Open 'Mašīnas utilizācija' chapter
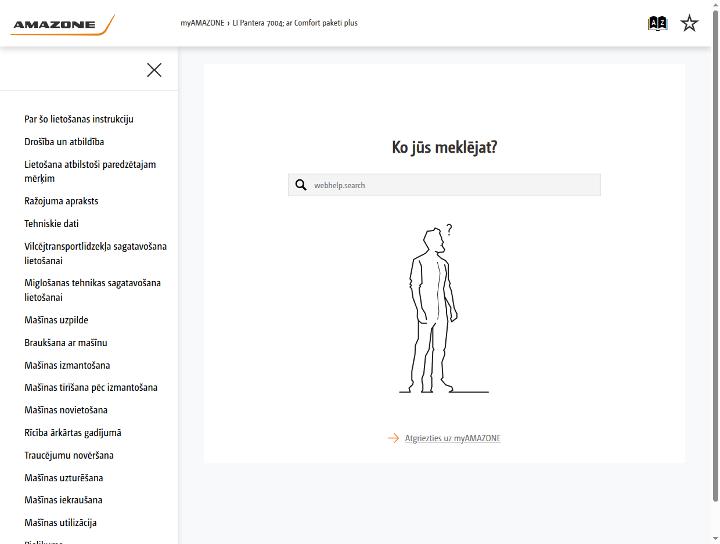The height and width of the screenshot is (544, 720). point(60,523)
